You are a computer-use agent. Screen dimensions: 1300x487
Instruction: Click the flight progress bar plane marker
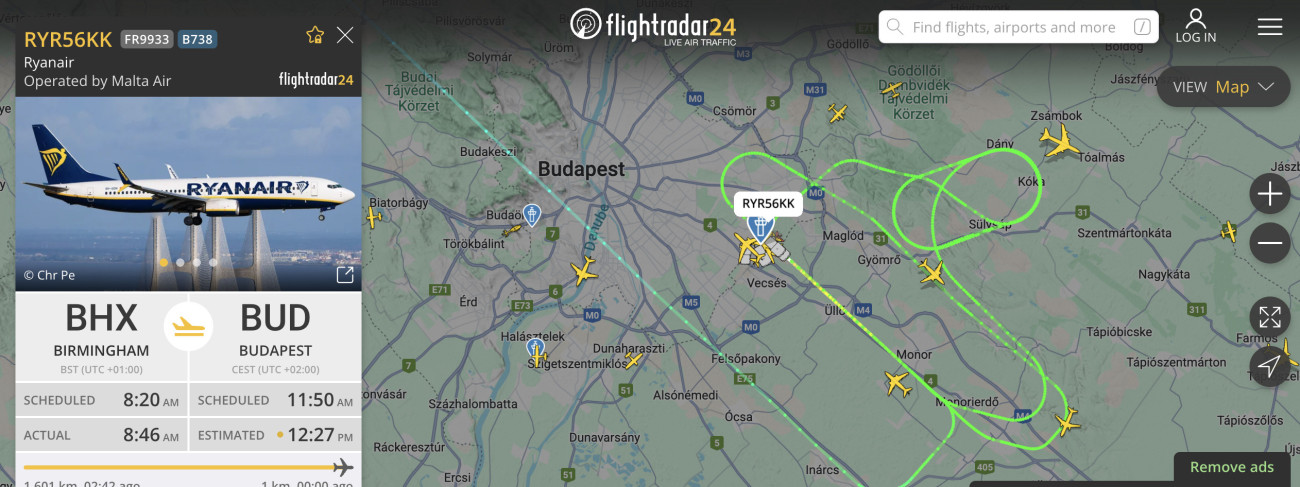pyautogui.click(x=343, y=467)
